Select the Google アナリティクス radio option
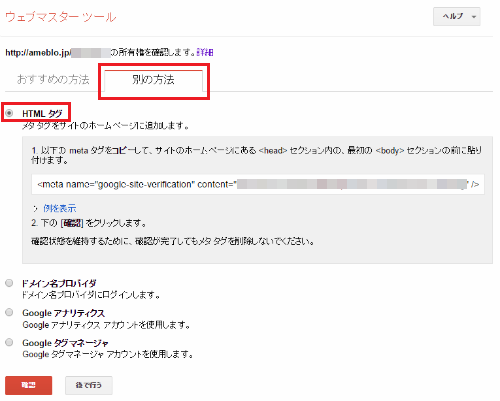The width and height of the screenshot is (500, 401). pyautogui.click(x=9, y=312)
